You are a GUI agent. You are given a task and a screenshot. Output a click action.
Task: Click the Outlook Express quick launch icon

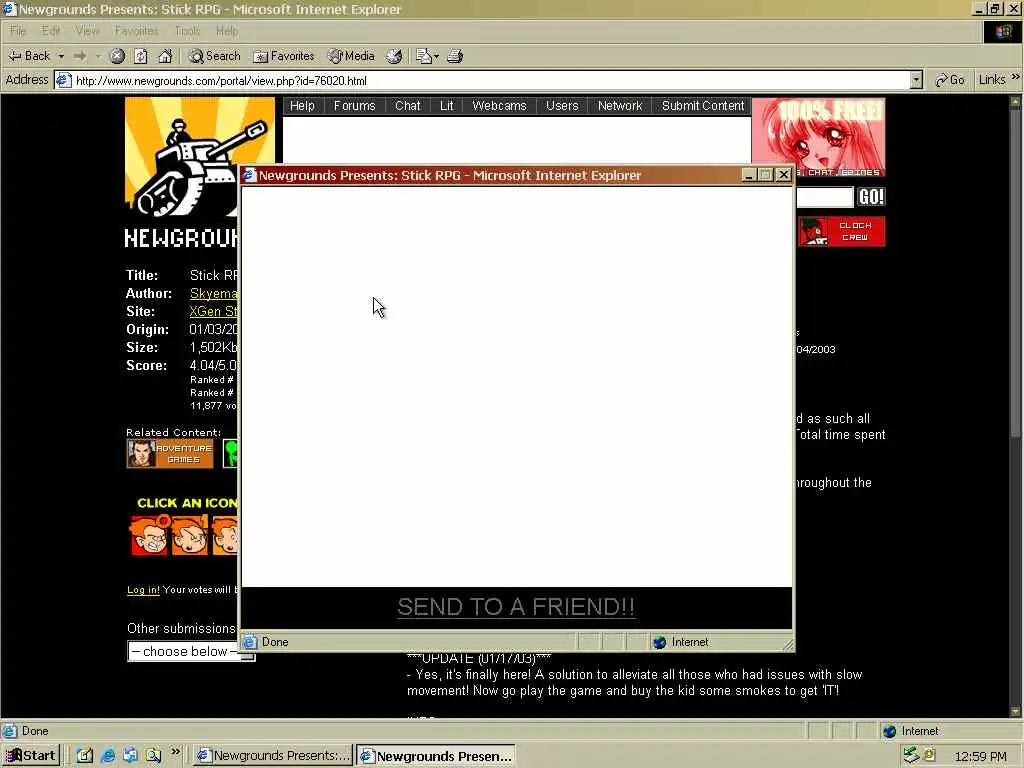coord(130,756)
